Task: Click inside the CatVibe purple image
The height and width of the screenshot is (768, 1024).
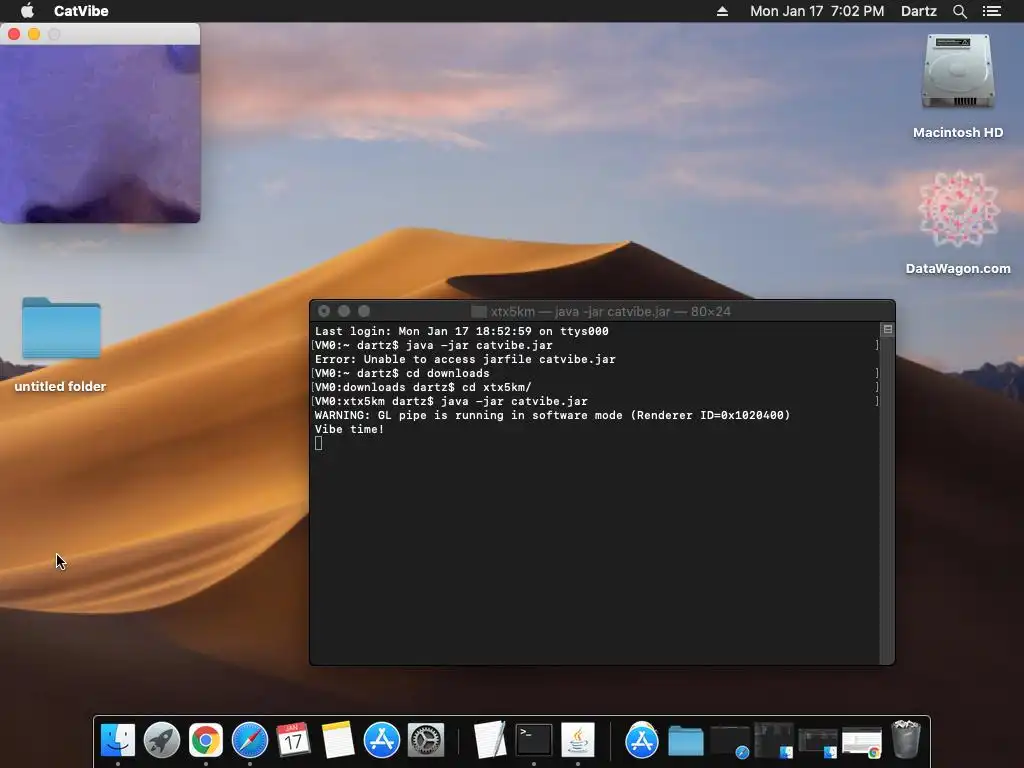Action: 100,134
